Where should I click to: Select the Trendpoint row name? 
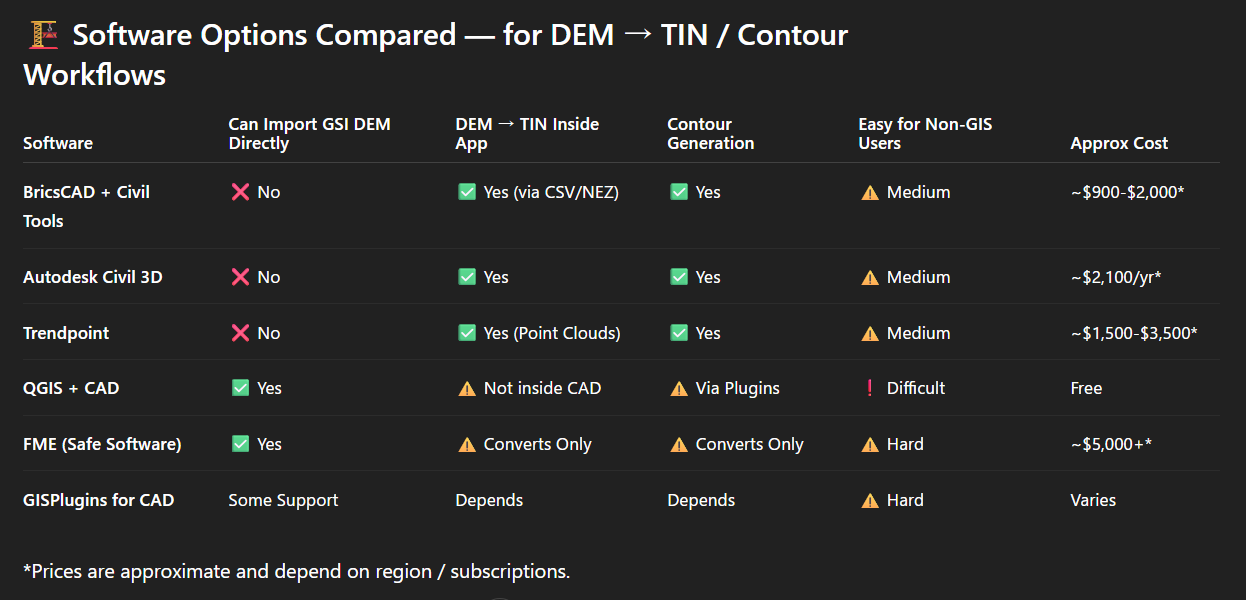pyautogui.click(x=66, y=333)
